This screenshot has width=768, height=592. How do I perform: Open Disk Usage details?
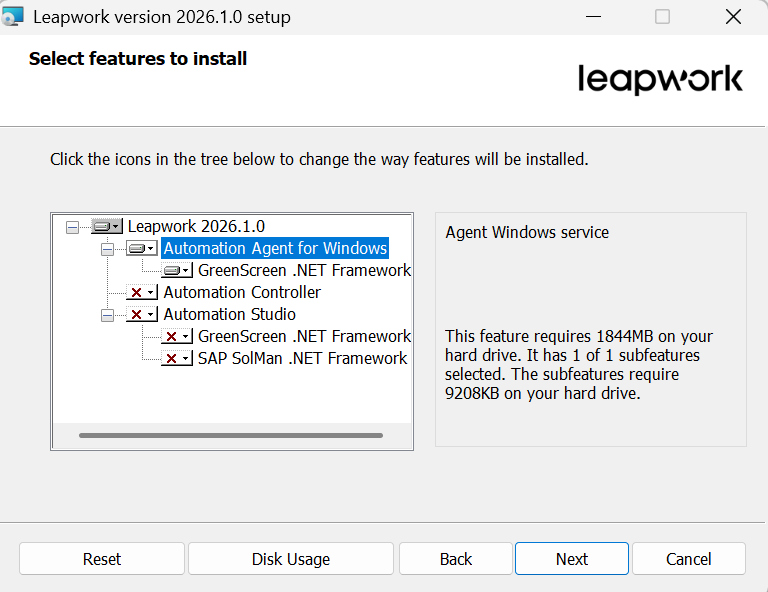(291, 559)
